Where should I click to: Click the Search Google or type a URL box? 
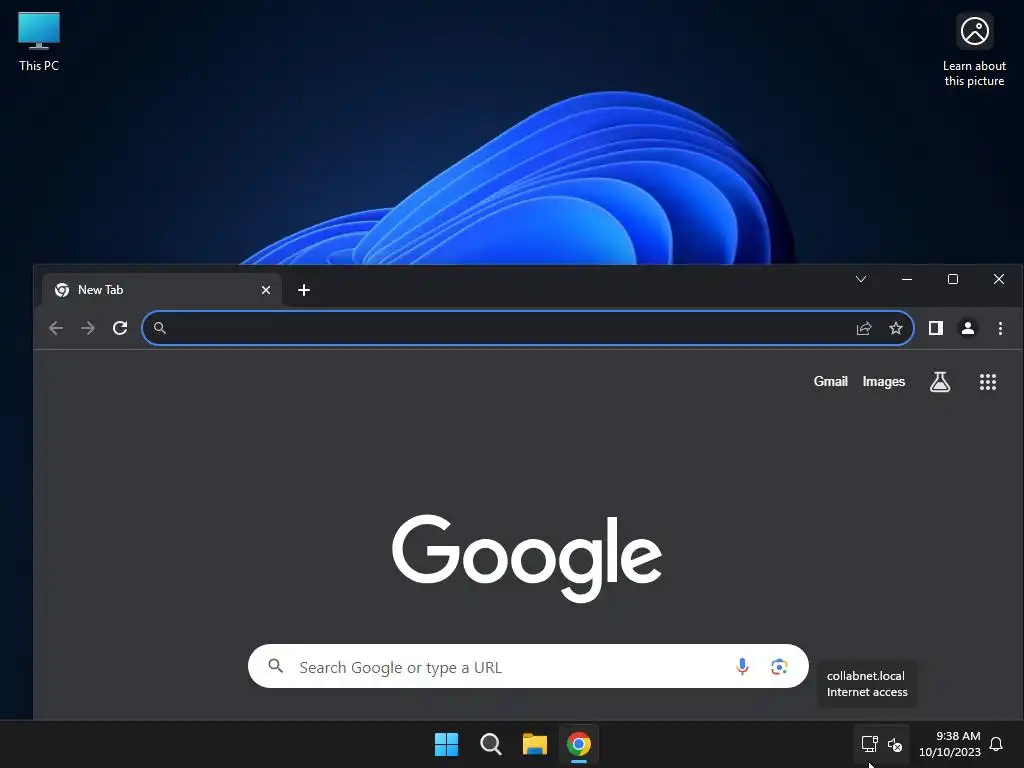528,666
